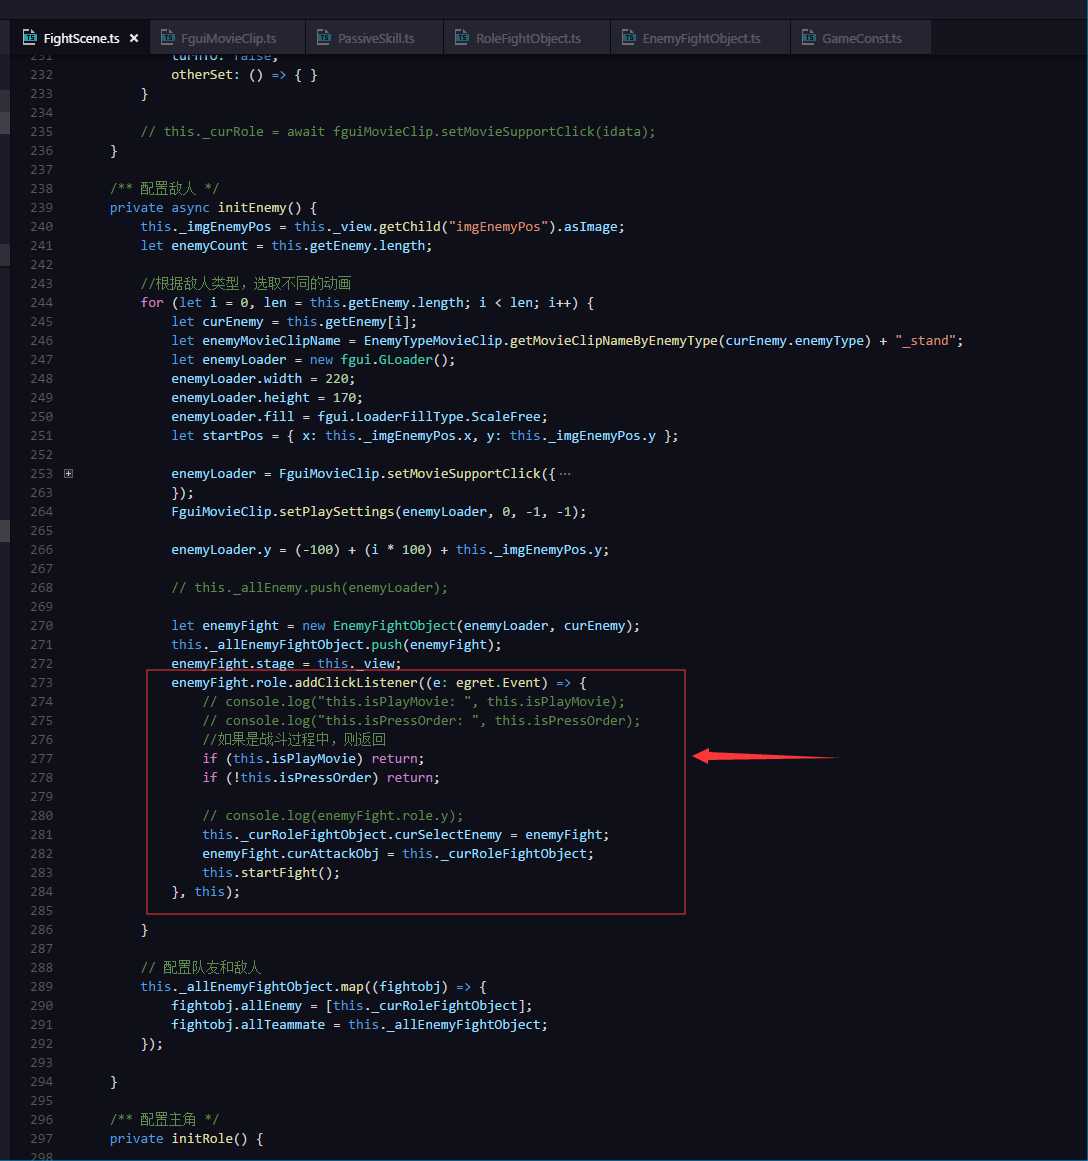
Task: Close the FightScene.ts tab
Action: (134, 38)
